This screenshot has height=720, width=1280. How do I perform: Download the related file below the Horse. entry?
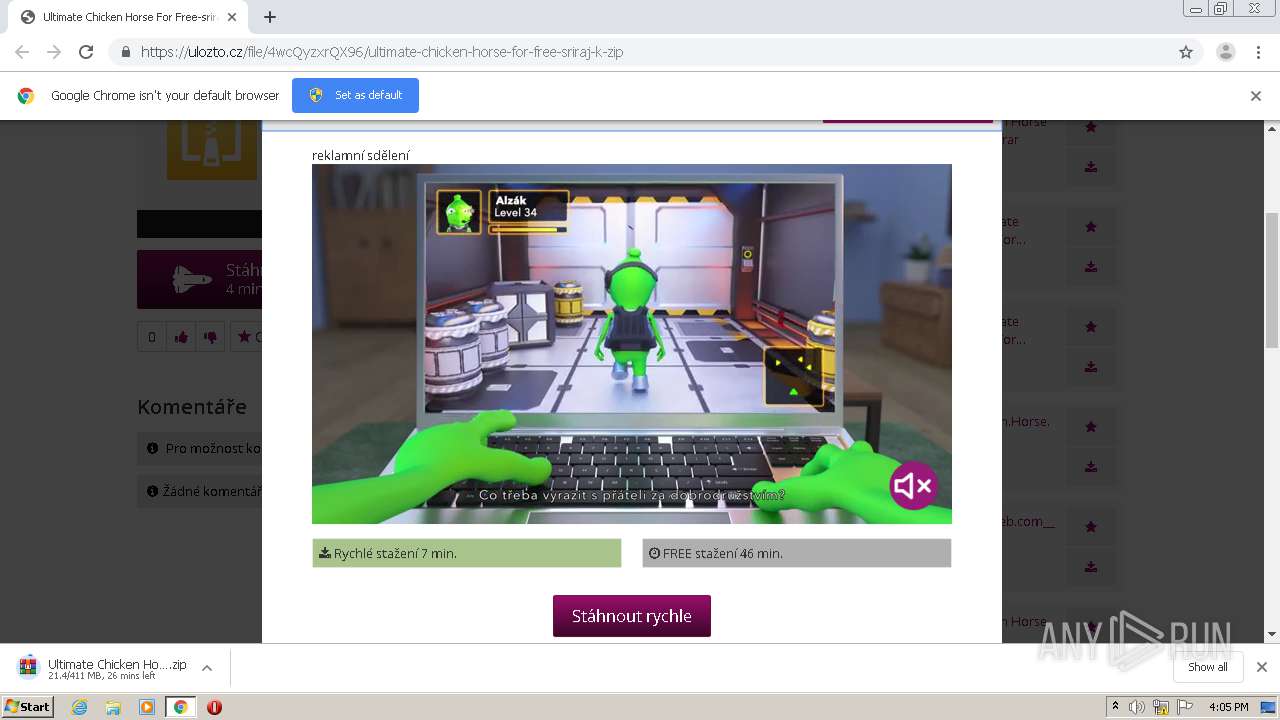(1091, 467)
